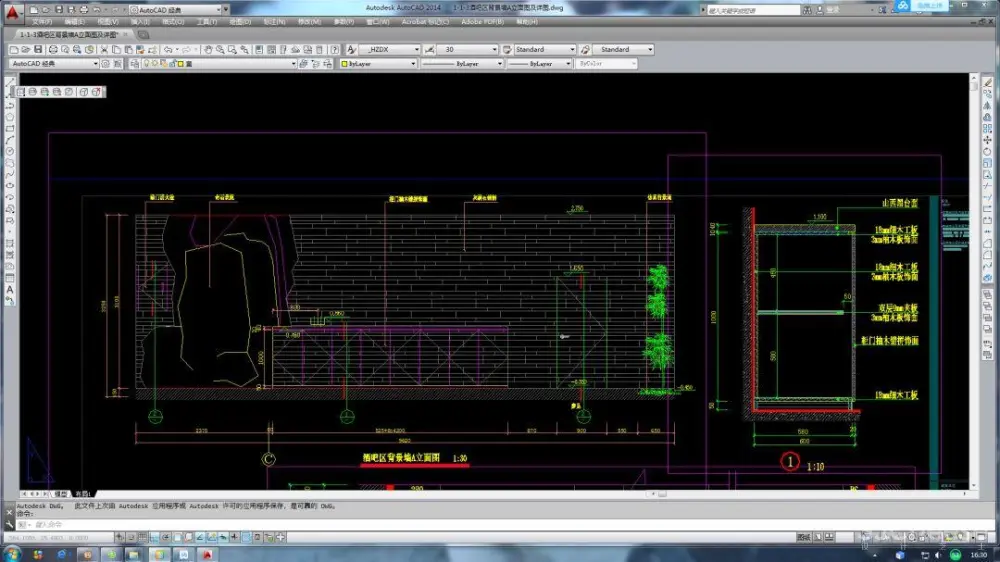
Task: Switch to the 模型 model tab
Action: (61, 494)
